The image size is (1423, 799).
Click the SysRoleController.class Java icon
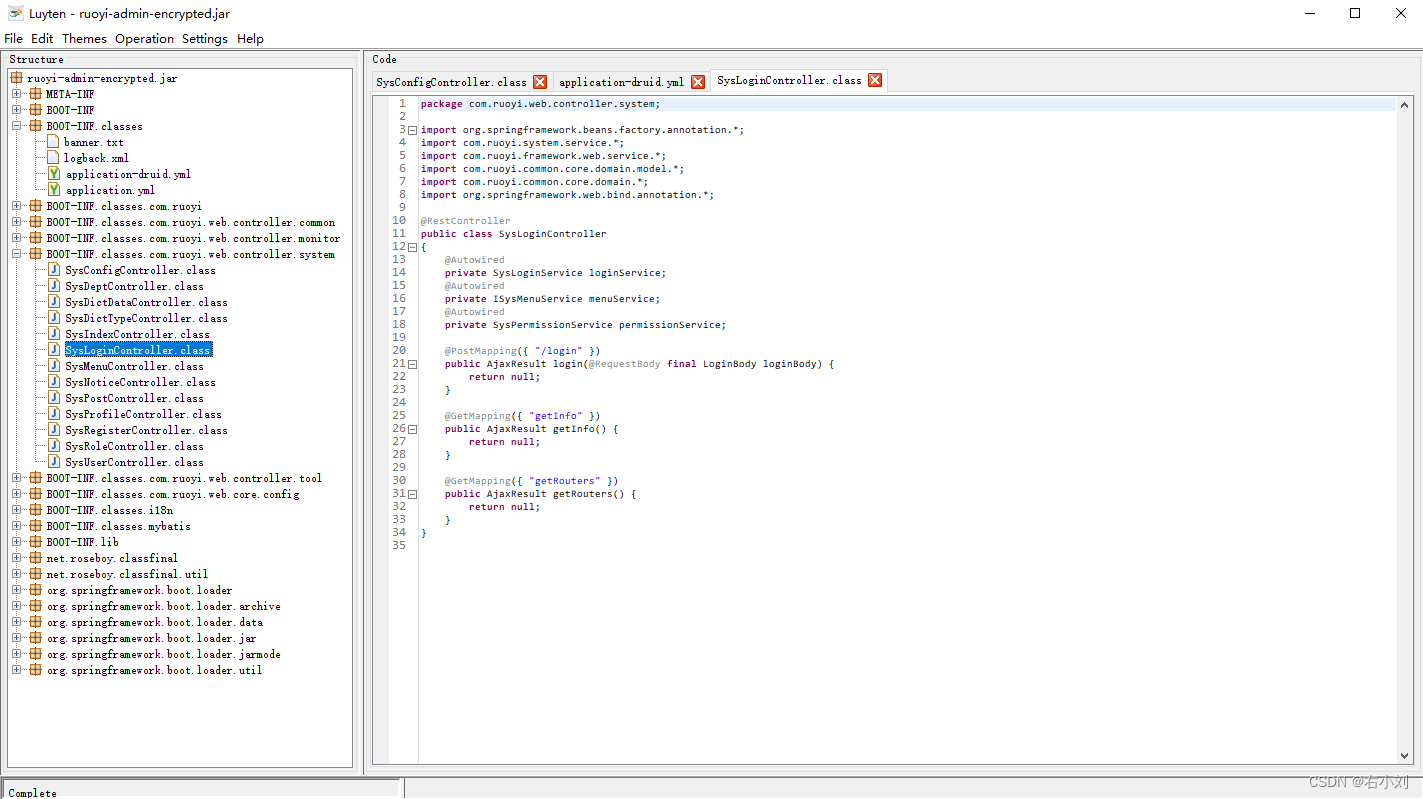tap(54, 446)
